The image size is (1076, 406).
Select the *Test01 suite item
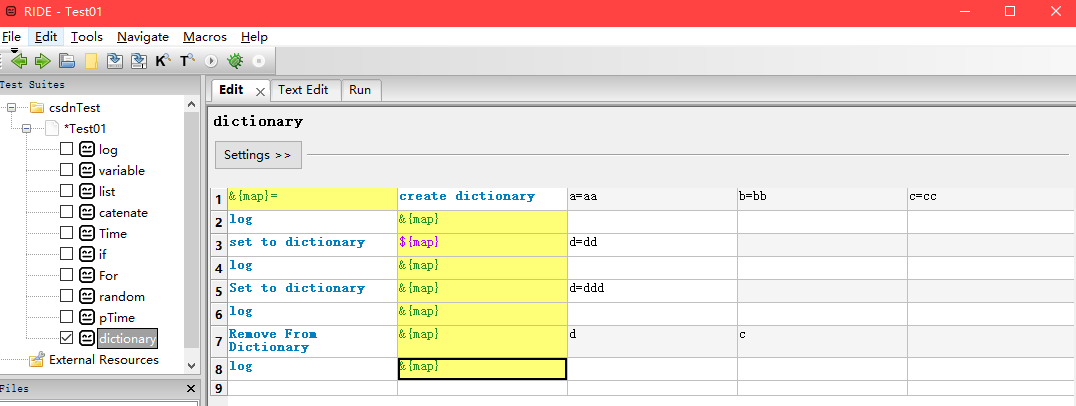tap(84, 128)
